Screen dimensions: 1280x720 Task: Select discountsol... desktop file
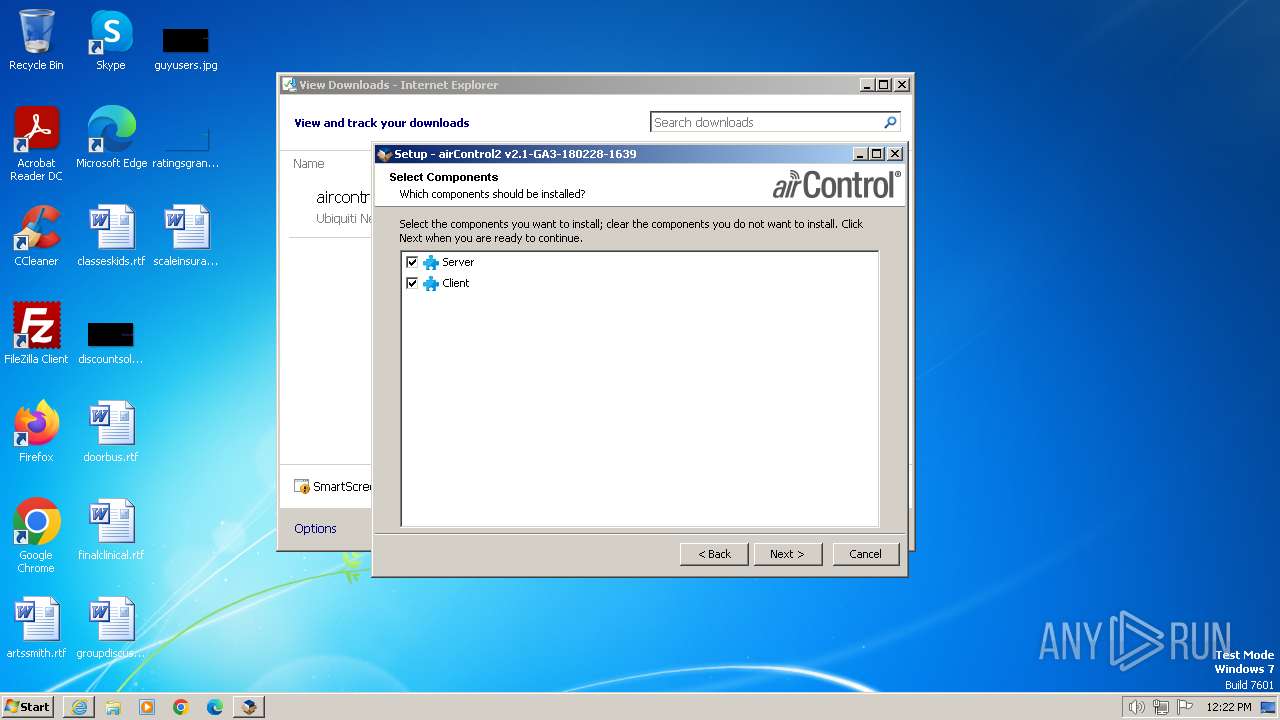111,342
